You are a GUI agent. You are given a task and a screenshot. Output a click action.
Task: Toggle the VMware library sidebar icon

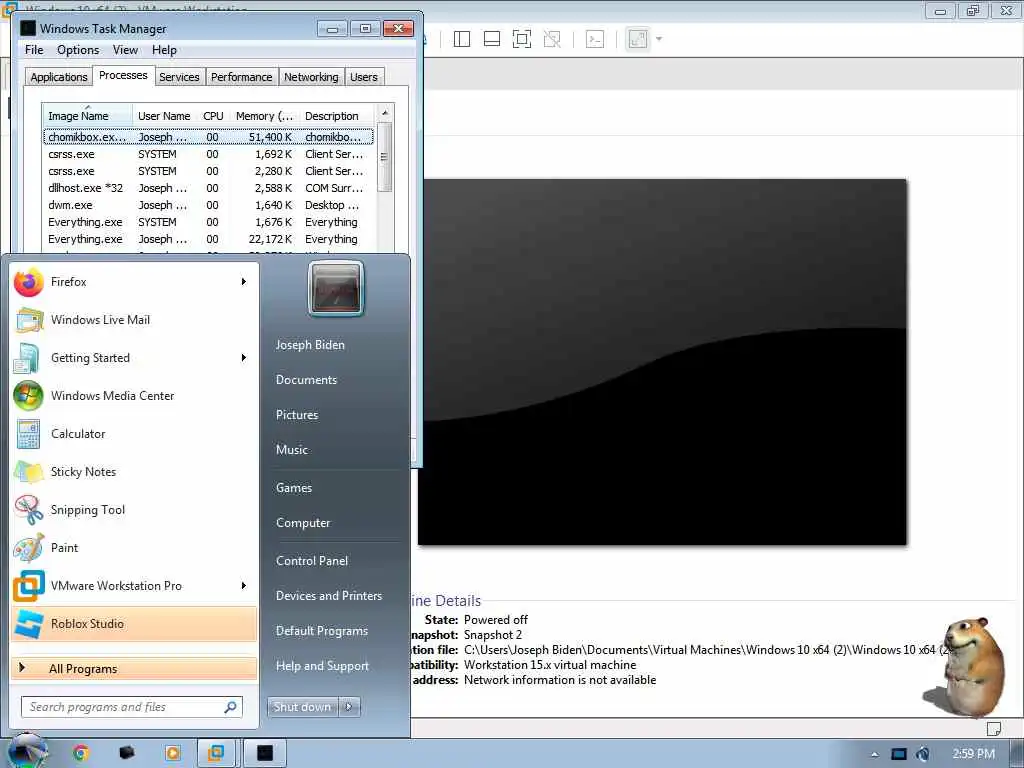pos(462,39)
